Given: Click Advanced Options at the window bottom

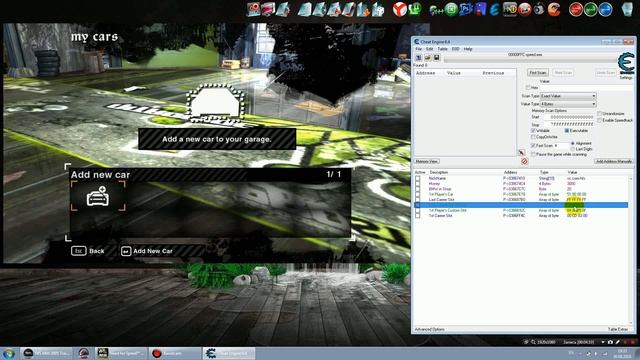Looking at the screenshot, I should click(430, 329).
